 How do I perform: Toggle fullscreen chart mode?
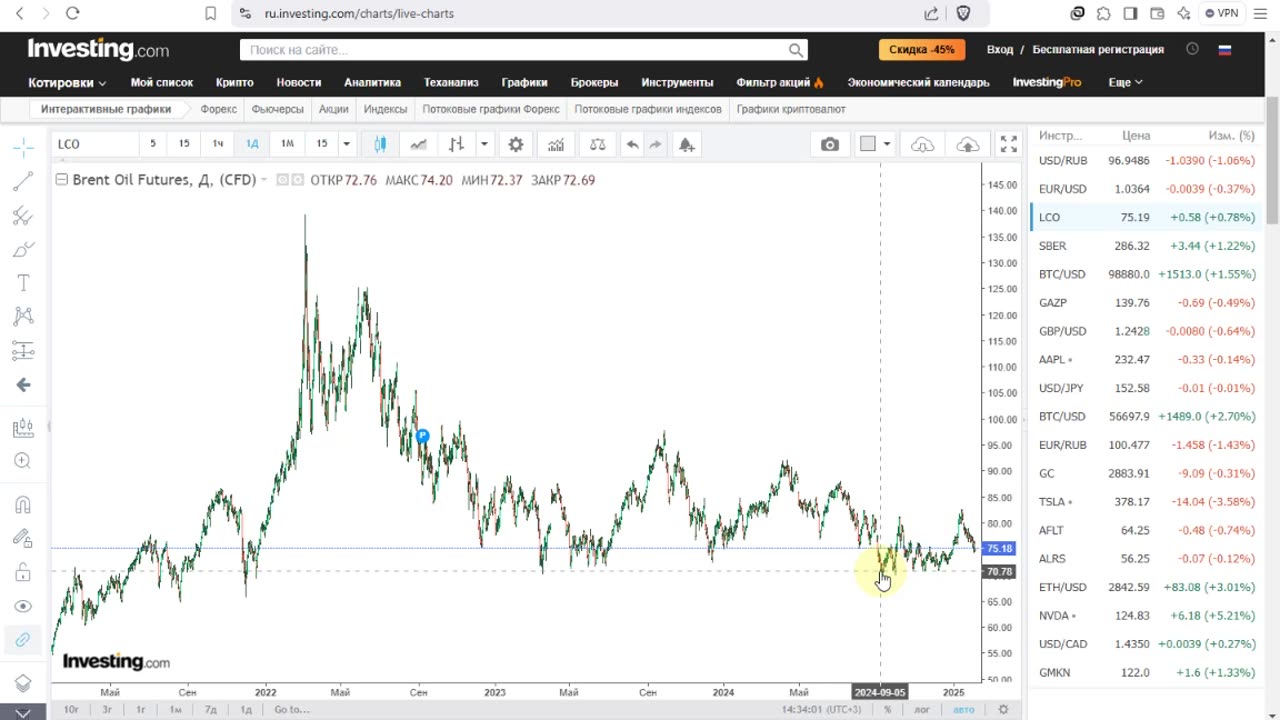click(1009, 144)
